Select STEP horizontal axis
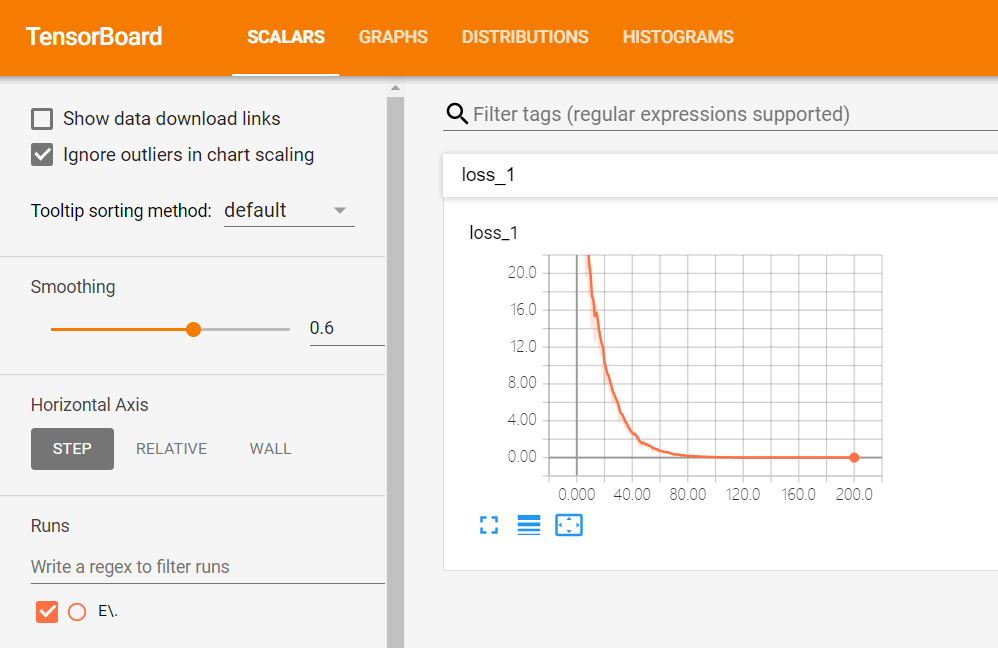 tap(73, 449)
